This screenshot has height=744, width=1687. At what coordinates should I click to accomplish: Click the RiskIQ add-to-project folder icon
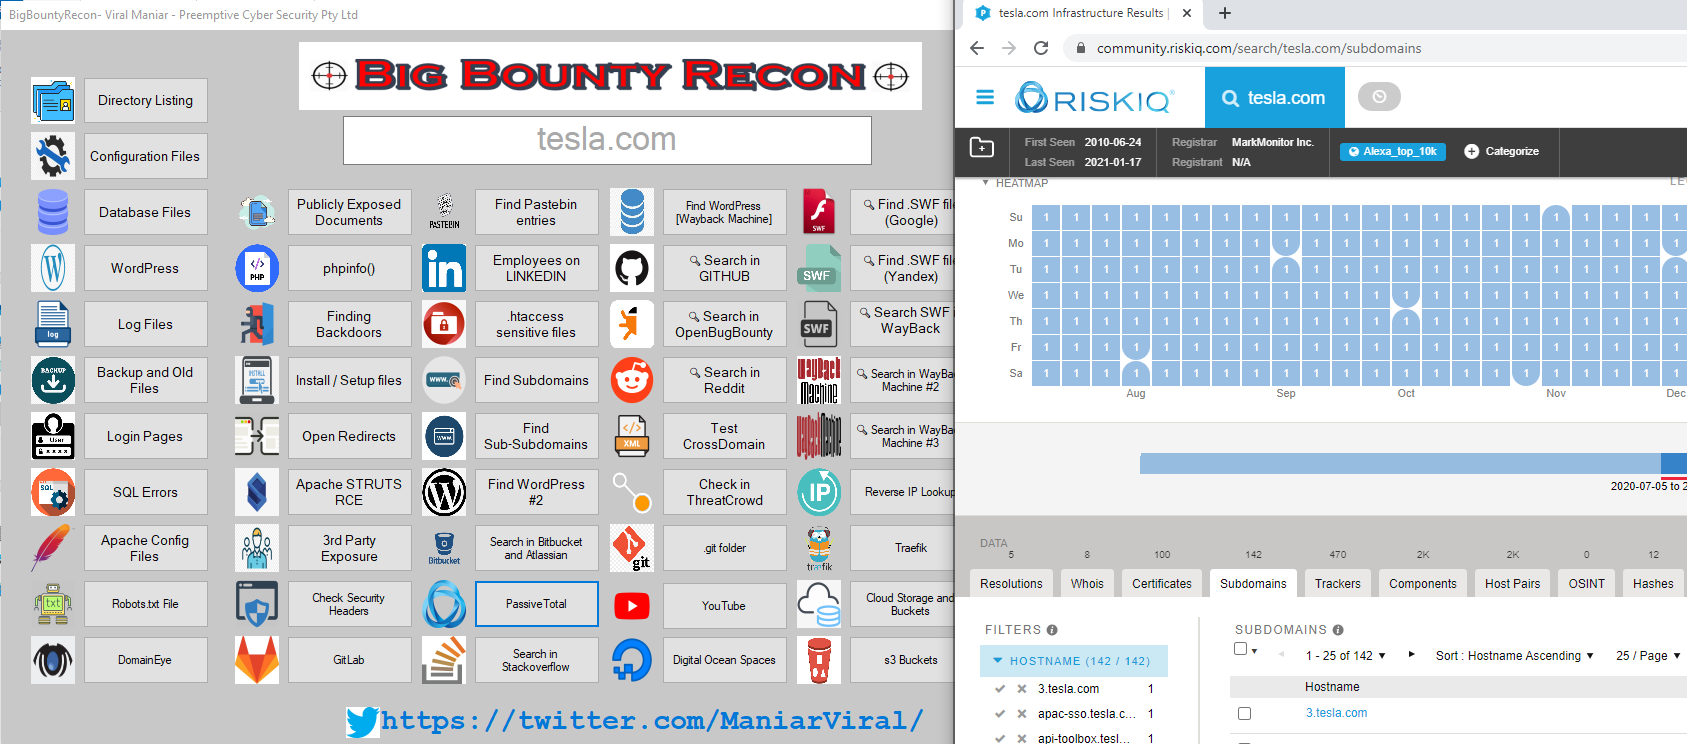pyautogui.click(x=982, y=147)
